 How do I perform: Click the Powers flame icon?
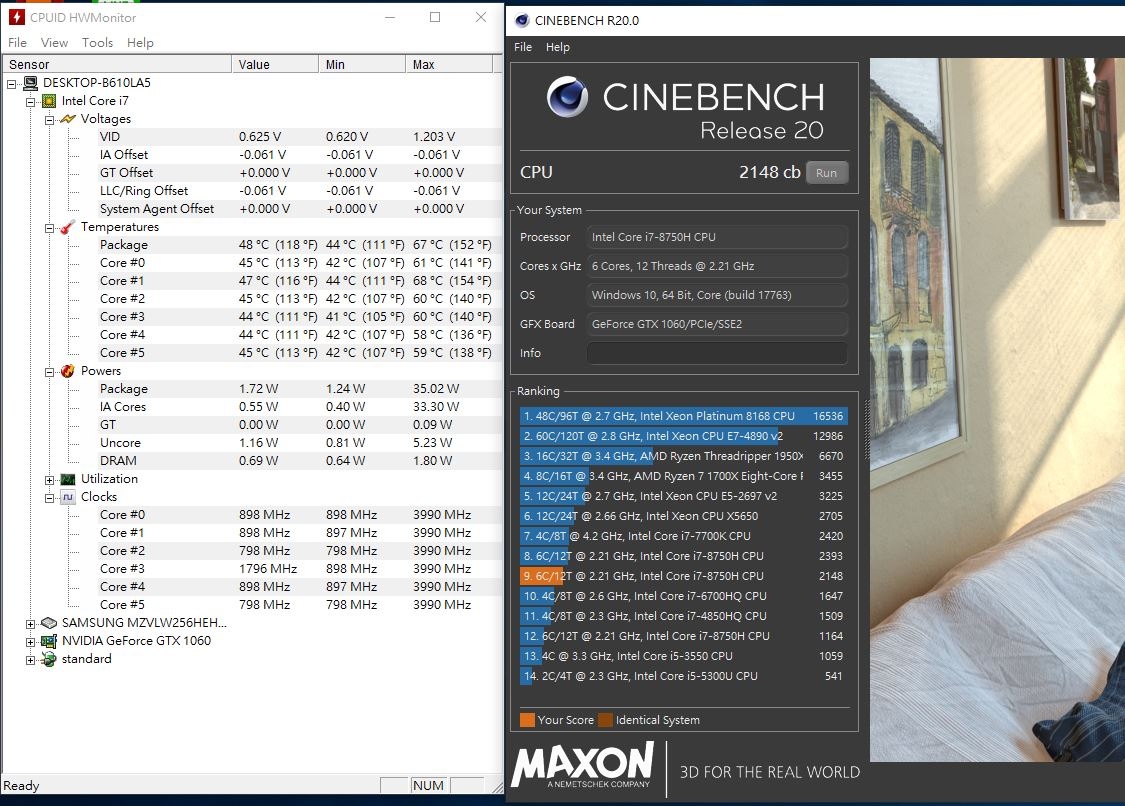coord(67,371)
